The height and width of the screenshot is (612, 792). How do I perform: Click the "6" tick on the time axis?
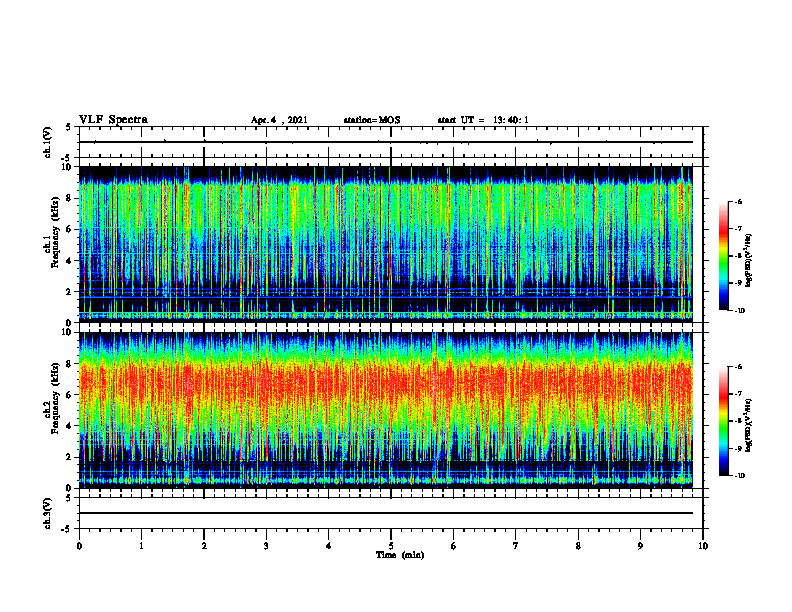[x=454, y=546]
